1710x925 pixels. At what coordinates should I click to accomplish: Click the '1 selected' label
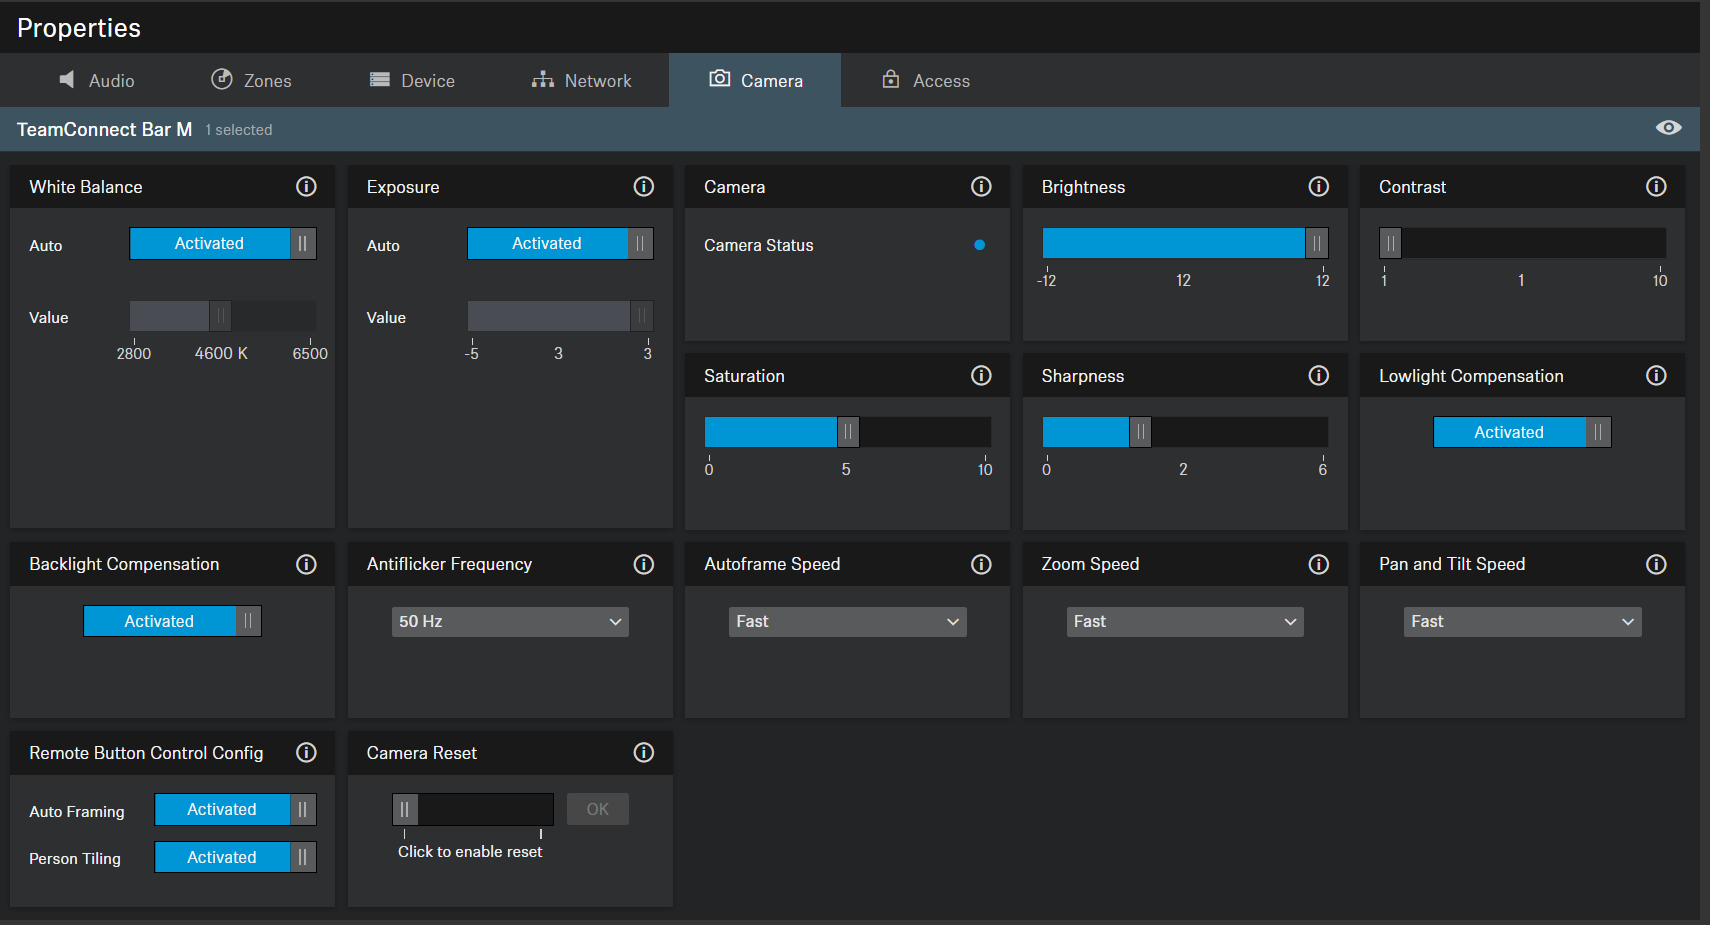[x=239, y=130]
